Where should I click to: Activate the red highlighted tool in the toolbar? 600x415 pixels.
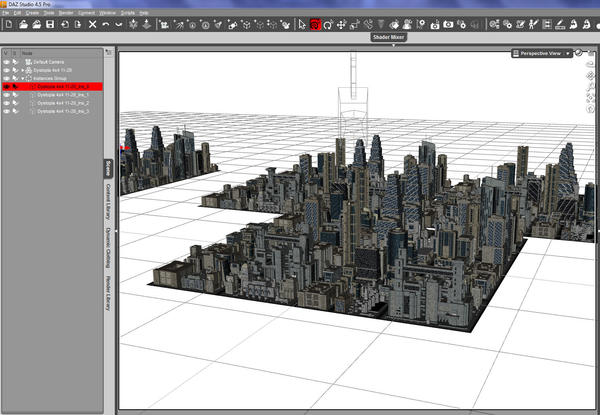(314, 23)
